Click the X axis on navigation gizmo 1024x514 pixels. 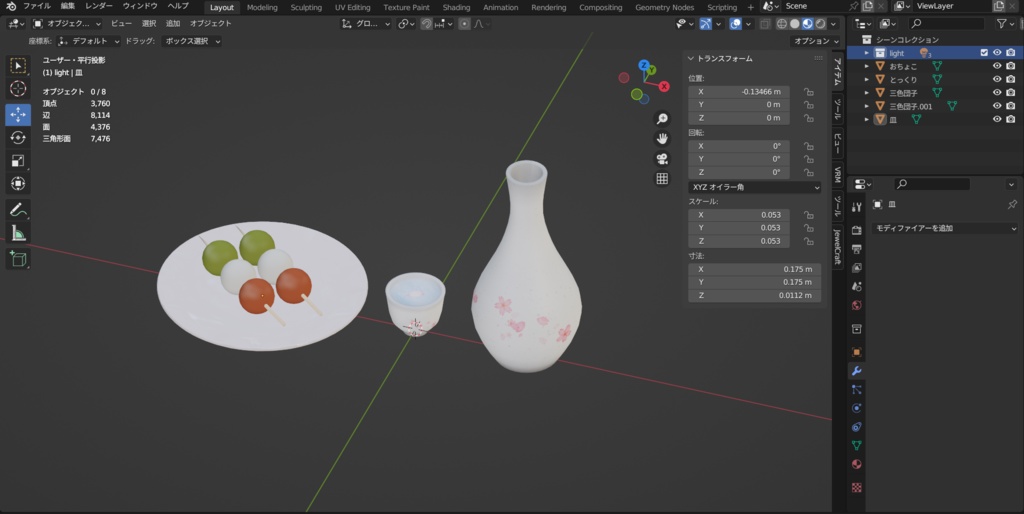pyautogui.click(x=664, y=86)
